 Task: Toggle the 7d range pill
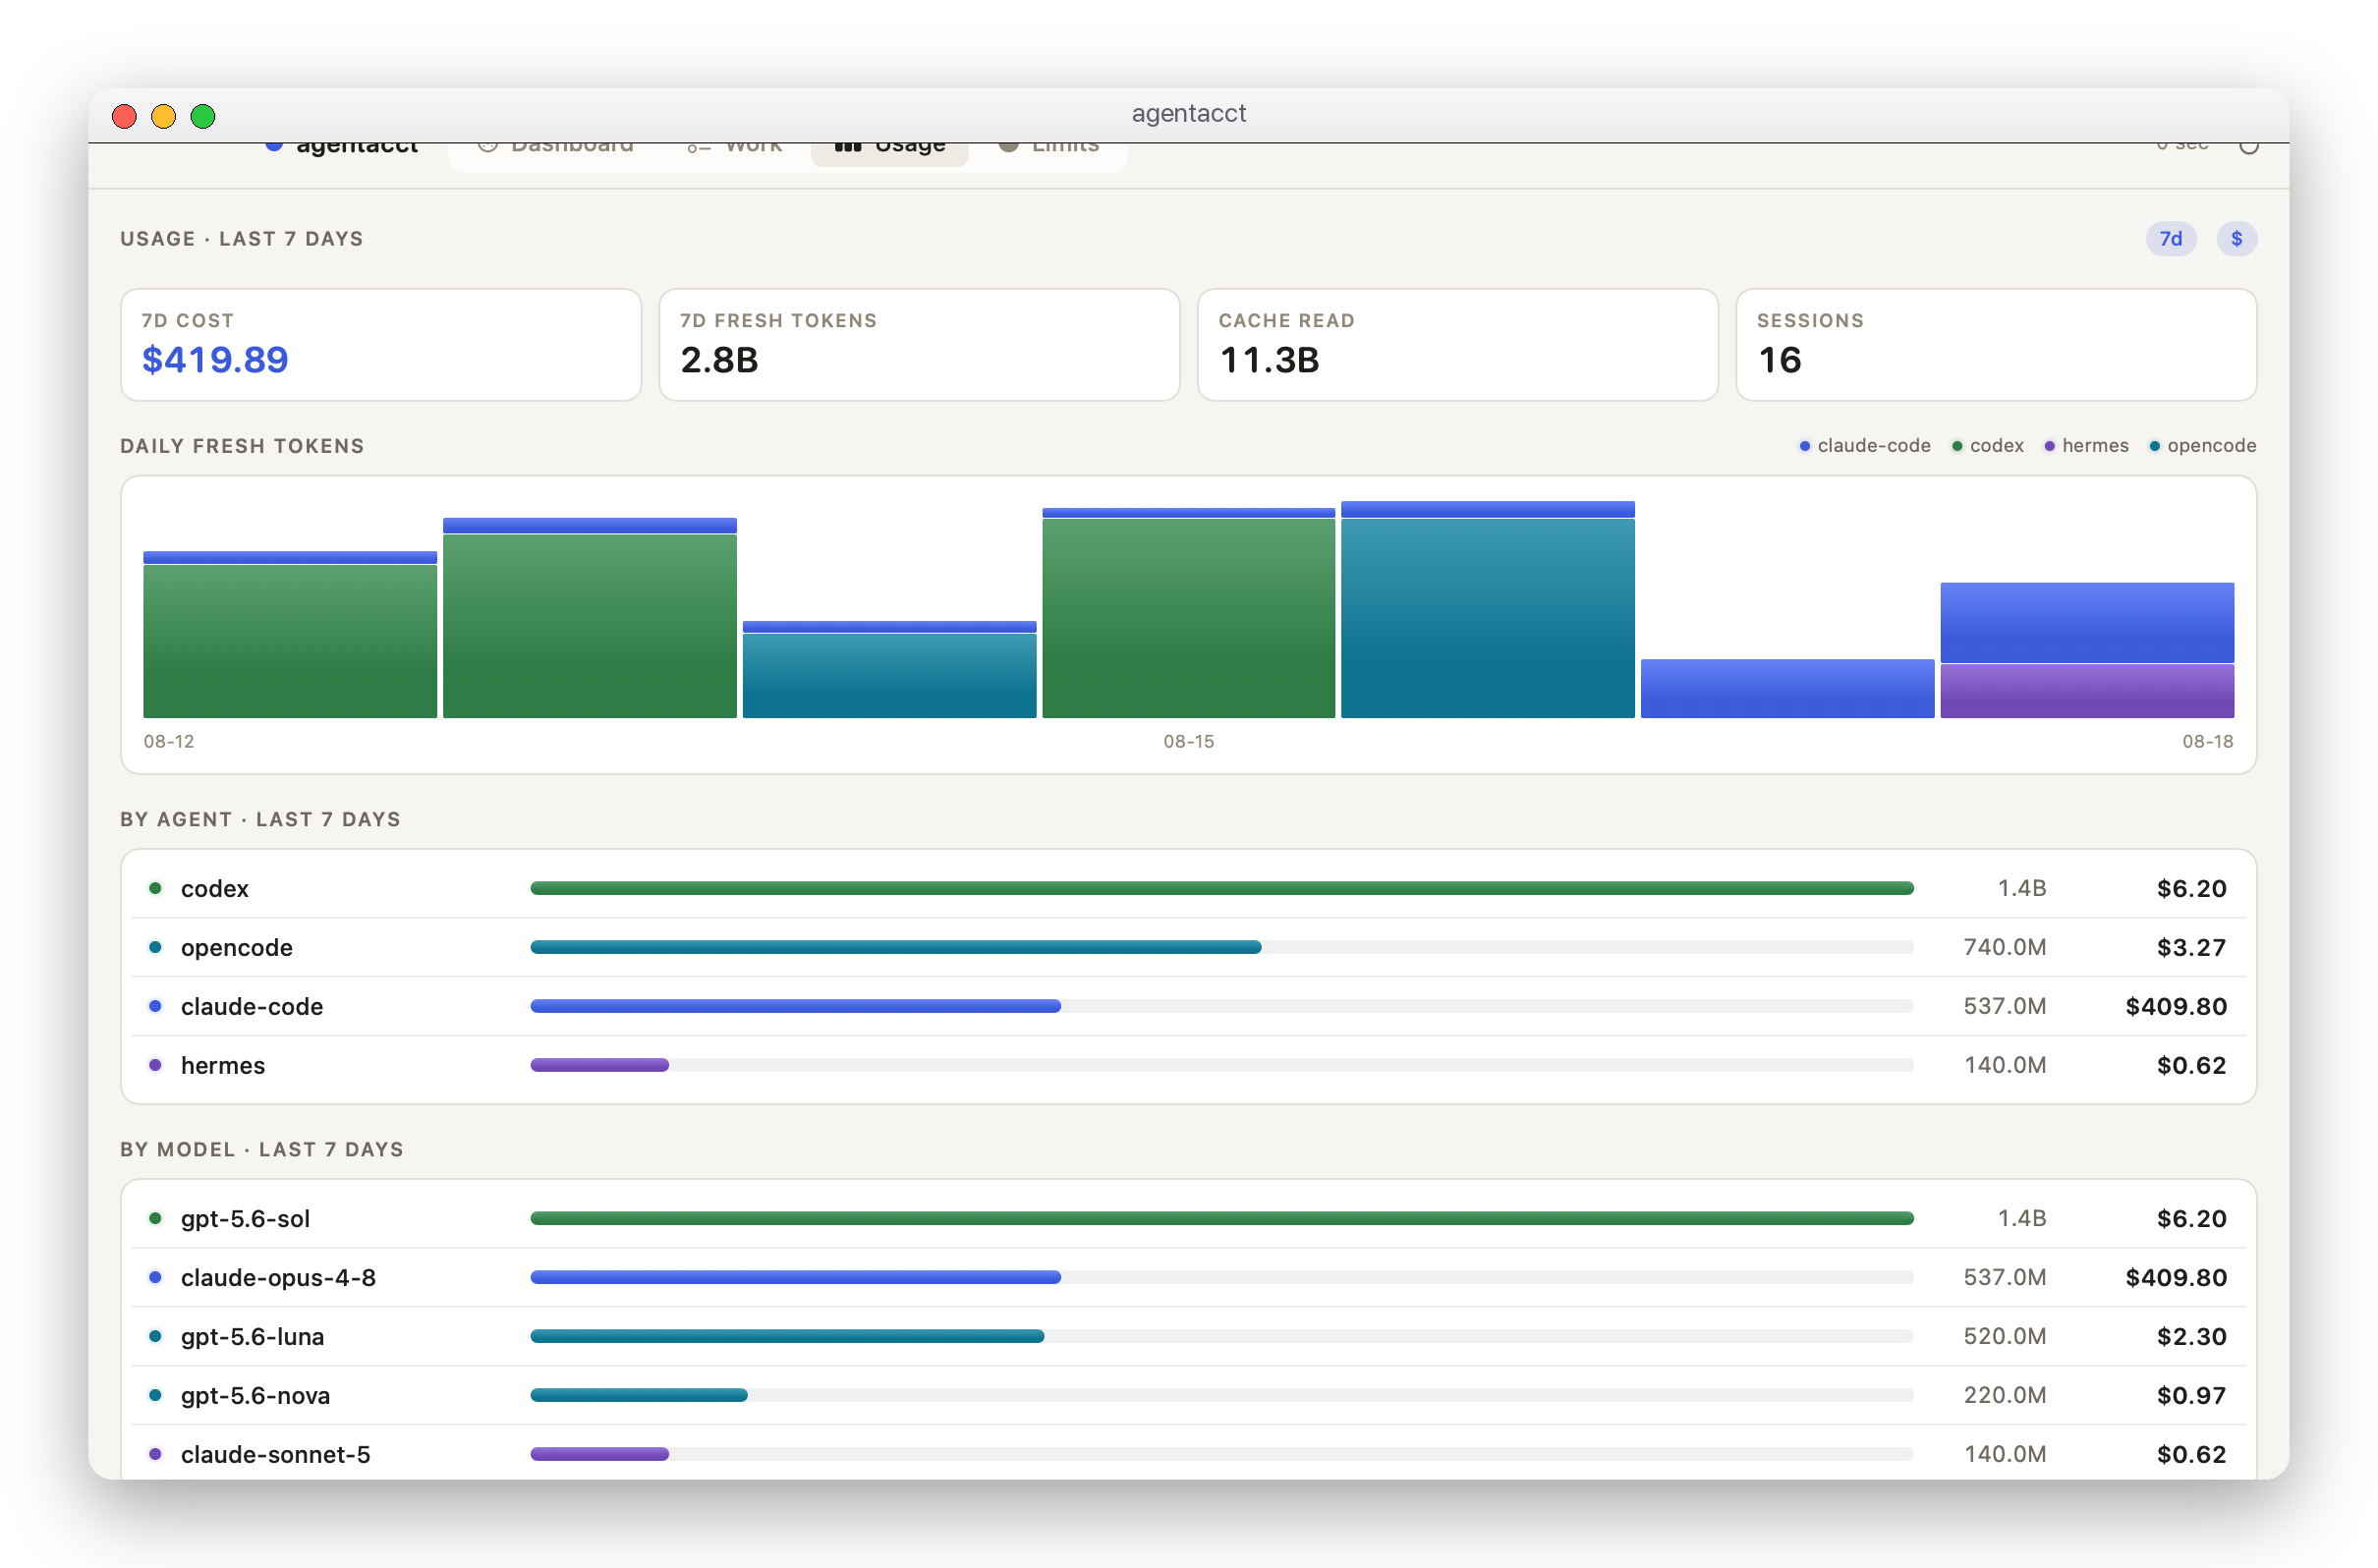pos(2170,239)
